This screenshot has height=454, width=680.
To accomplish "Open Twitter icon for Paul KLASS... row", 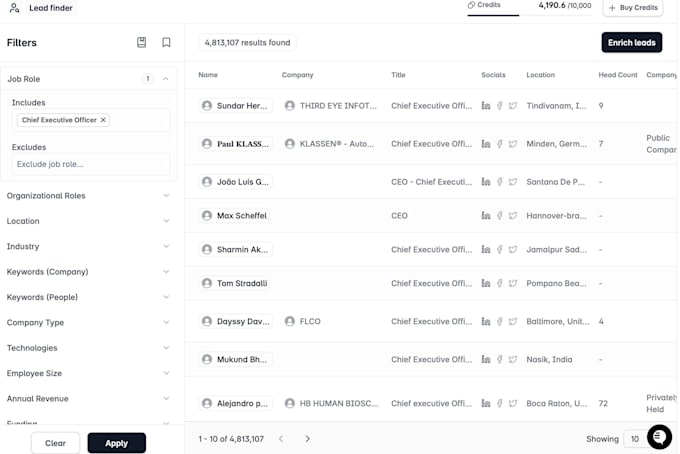I will (513, 144).
